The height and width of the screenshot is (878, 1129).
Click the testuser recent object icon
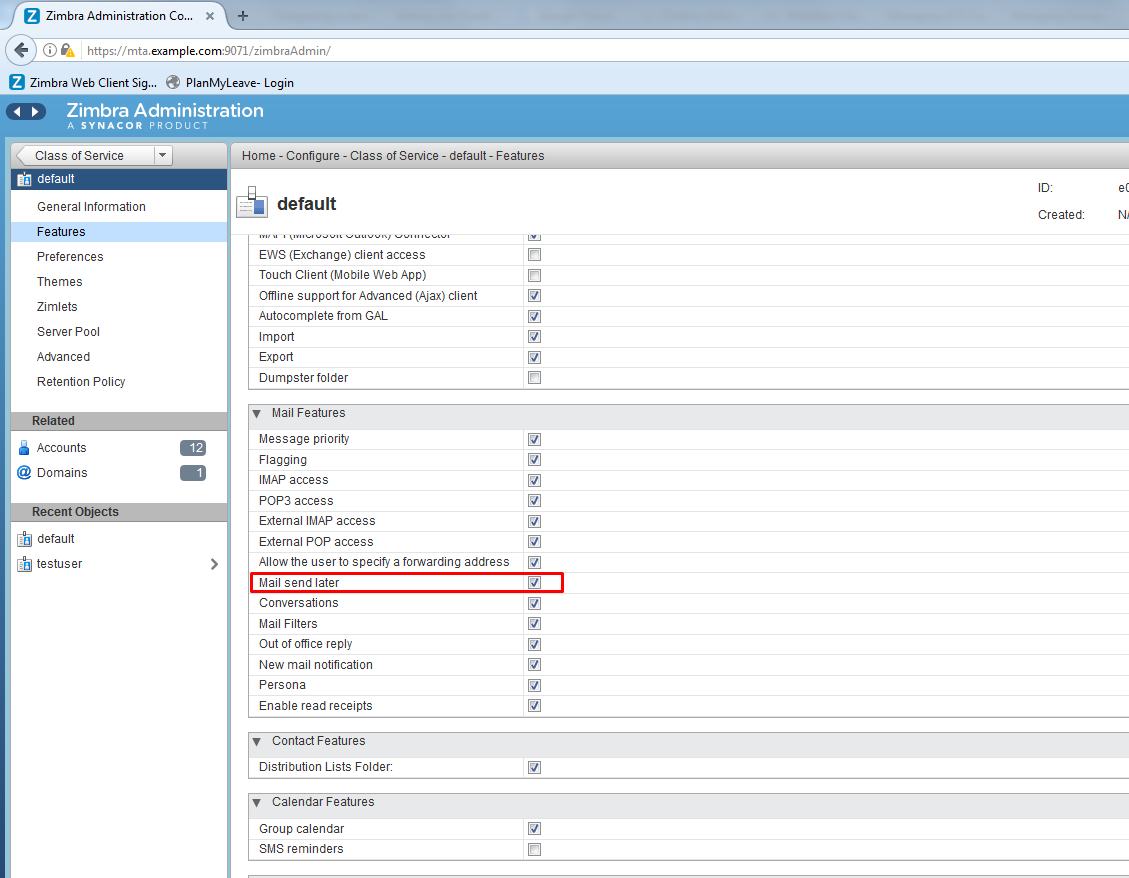[24, 564]
